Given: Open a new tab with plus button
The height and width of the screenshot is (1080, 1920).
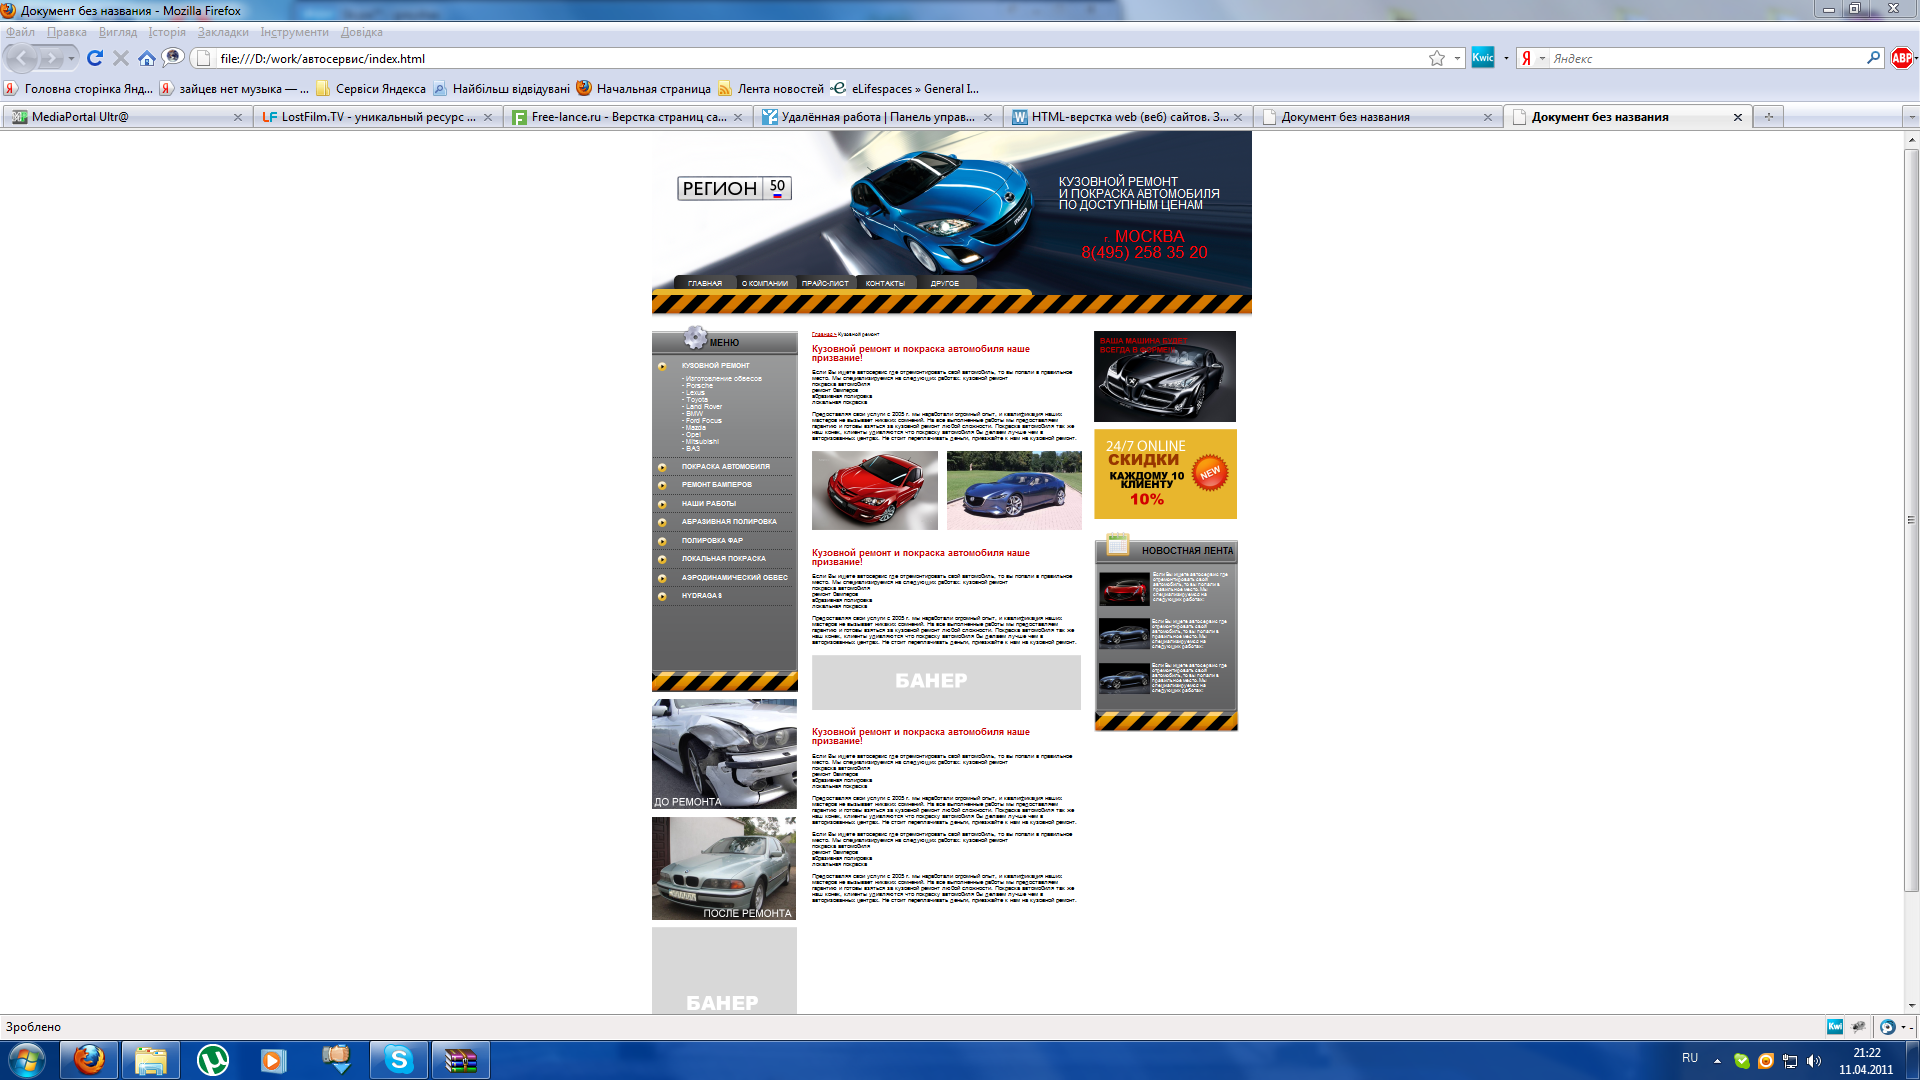Looking at the screenshot, I should pos(1768,117).
